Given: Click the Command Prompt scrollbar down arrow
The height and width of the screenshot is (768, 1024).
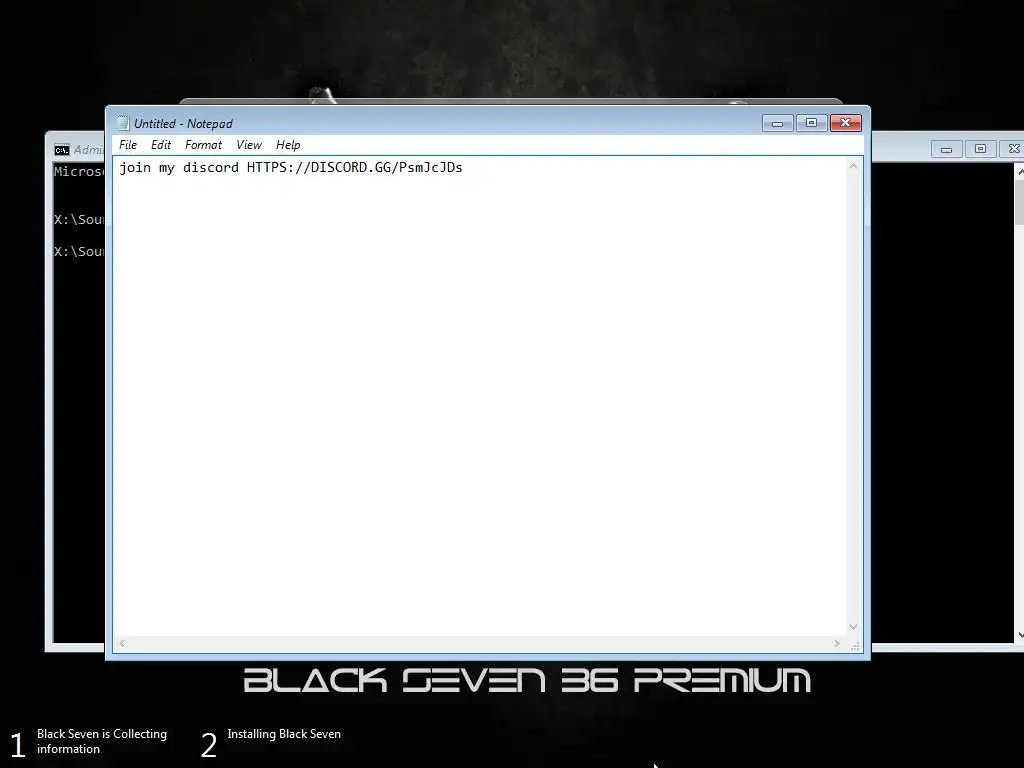Looking at the screenshot, I should (x=1020, y=635).
